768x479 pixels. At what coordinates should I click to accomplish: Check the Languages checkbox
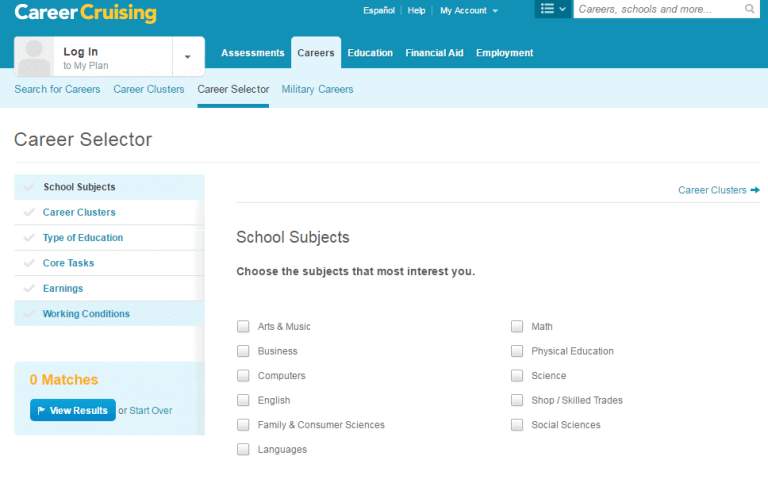click(243, 449)
